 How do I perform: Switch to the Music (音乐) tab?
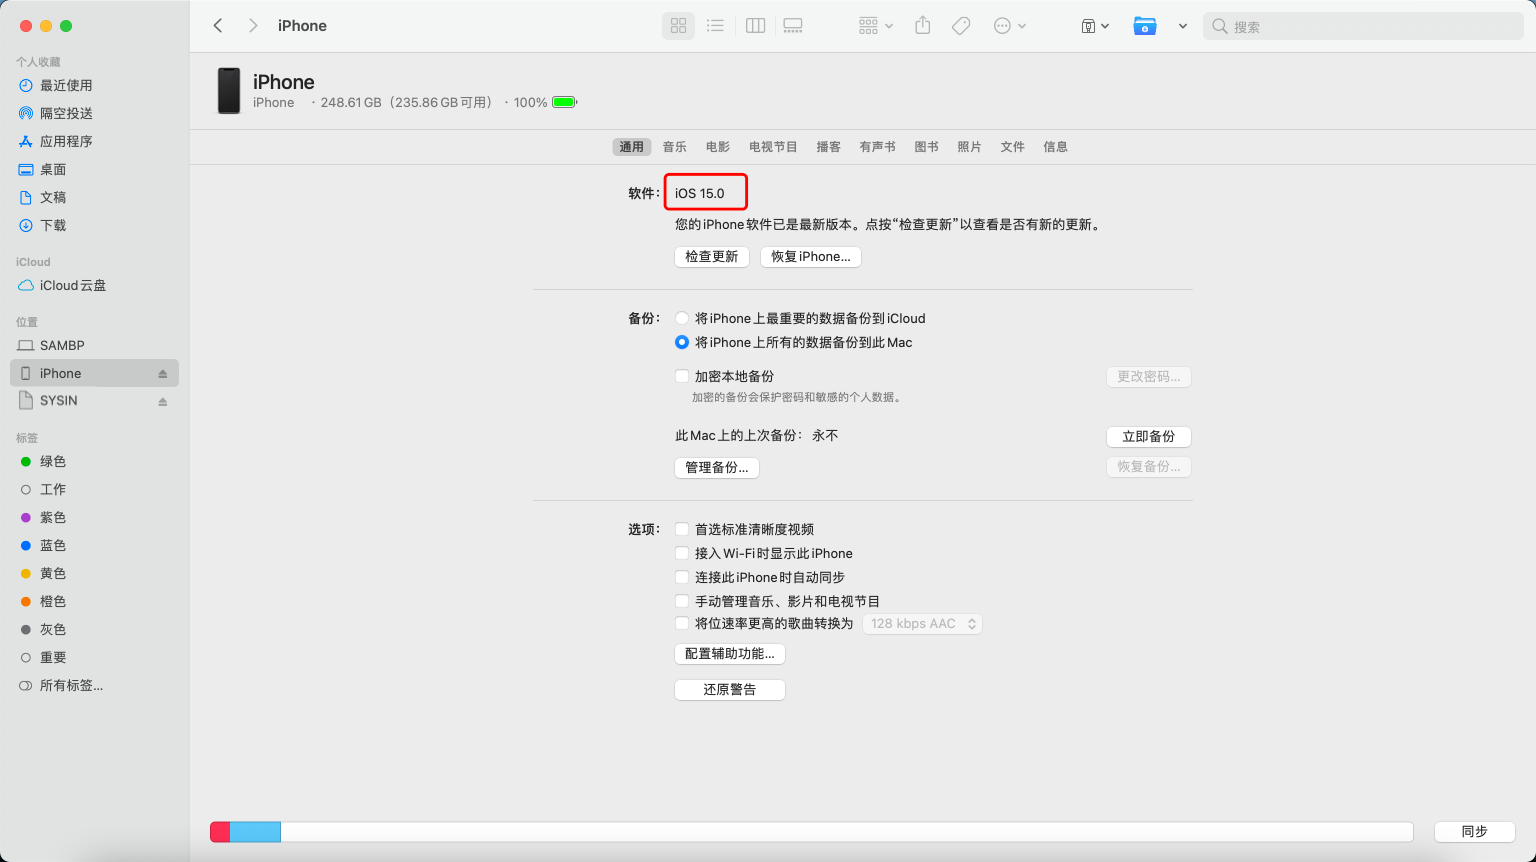click(x=675, y=147)
